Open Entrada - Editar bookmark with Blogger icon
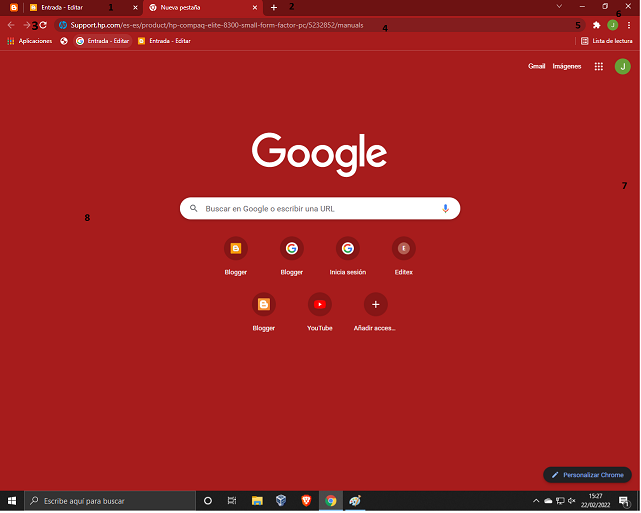 click(x=164, y=41)
